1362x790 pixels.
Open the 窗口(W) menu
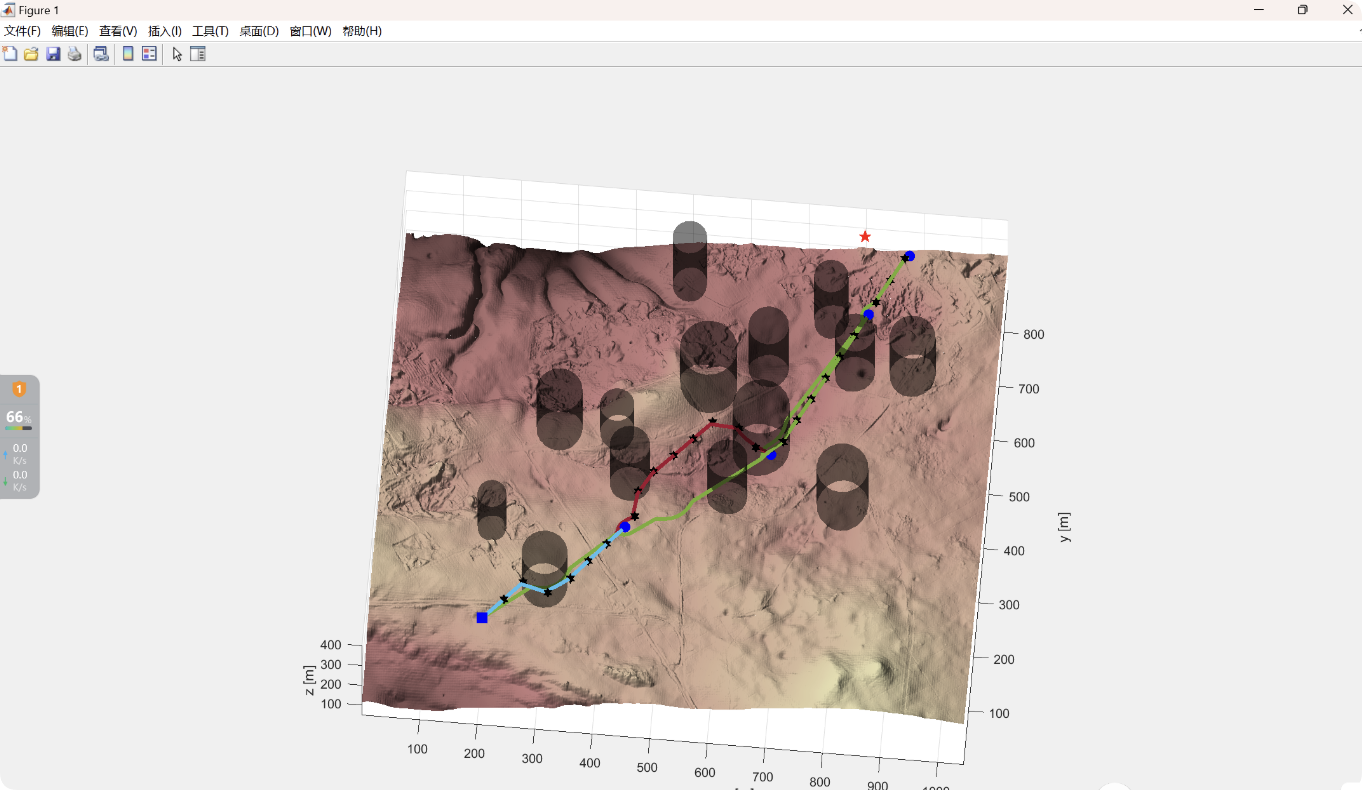click(310, 31)
